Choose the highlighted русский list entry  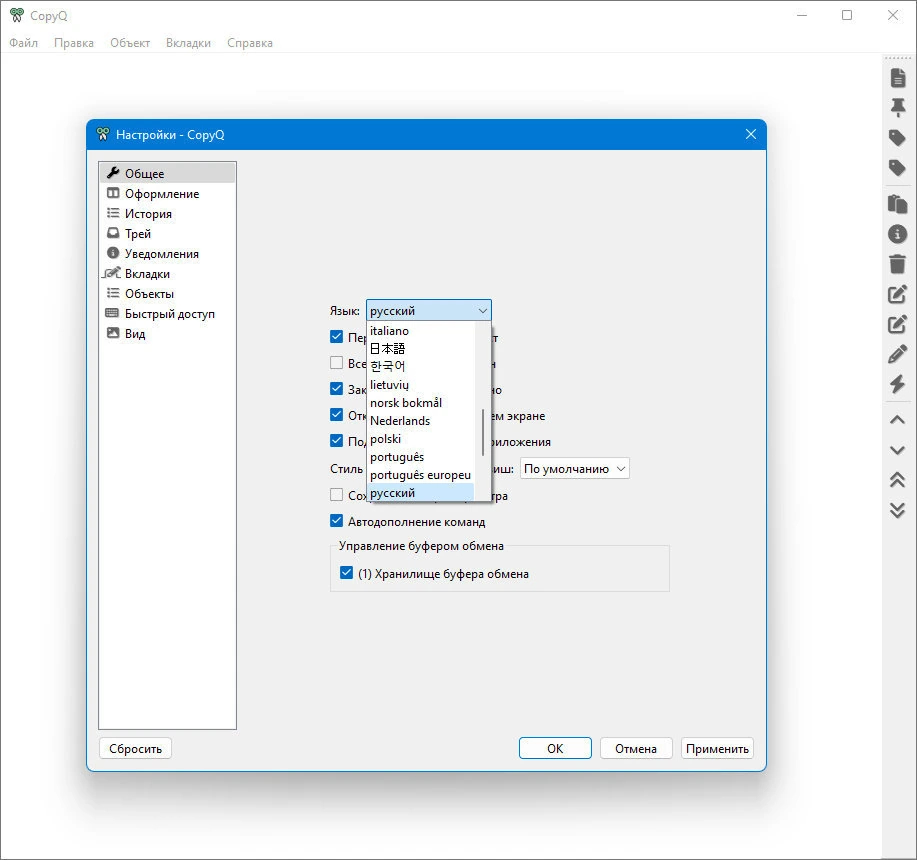[420, 493]
